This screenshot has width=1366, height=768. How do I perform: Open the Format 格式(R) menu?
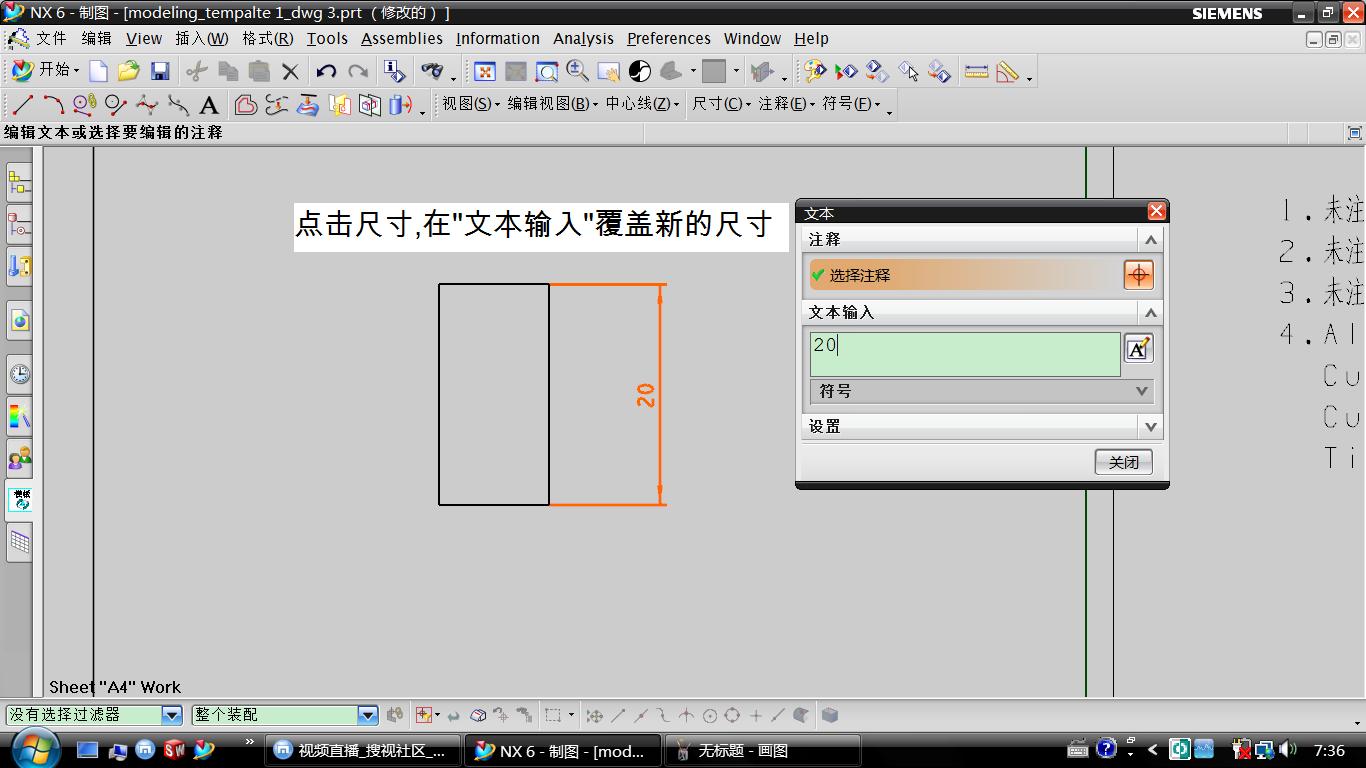pos(268,38)
